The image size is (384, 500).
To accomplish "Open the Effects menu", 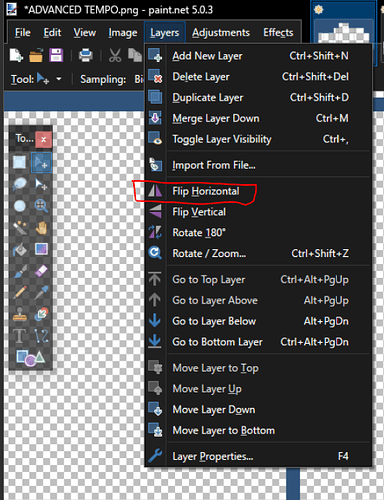I will [x=278, y=33].
